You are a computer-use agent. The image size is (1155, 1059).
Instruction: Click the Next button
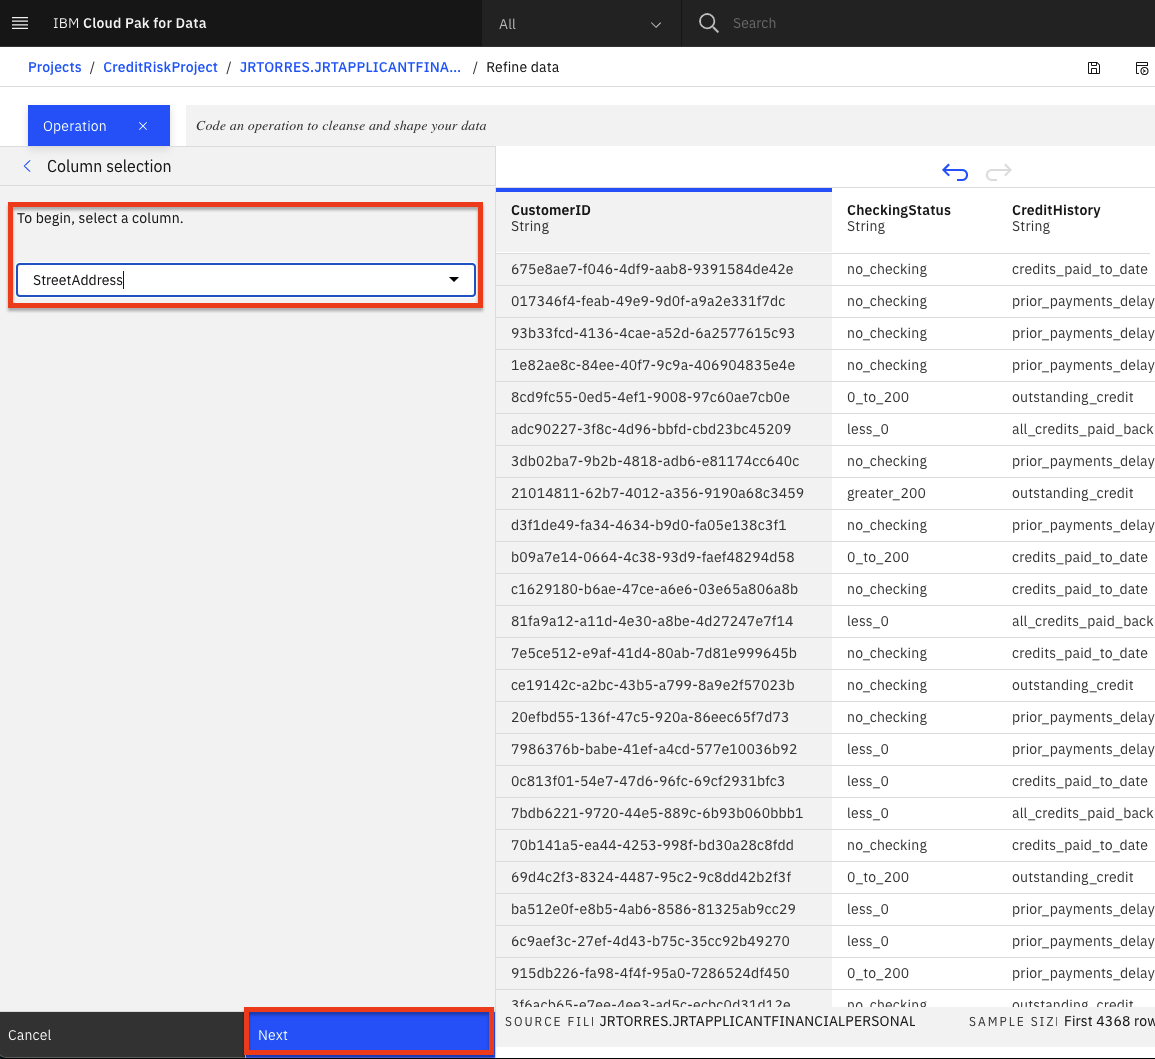368,1035
